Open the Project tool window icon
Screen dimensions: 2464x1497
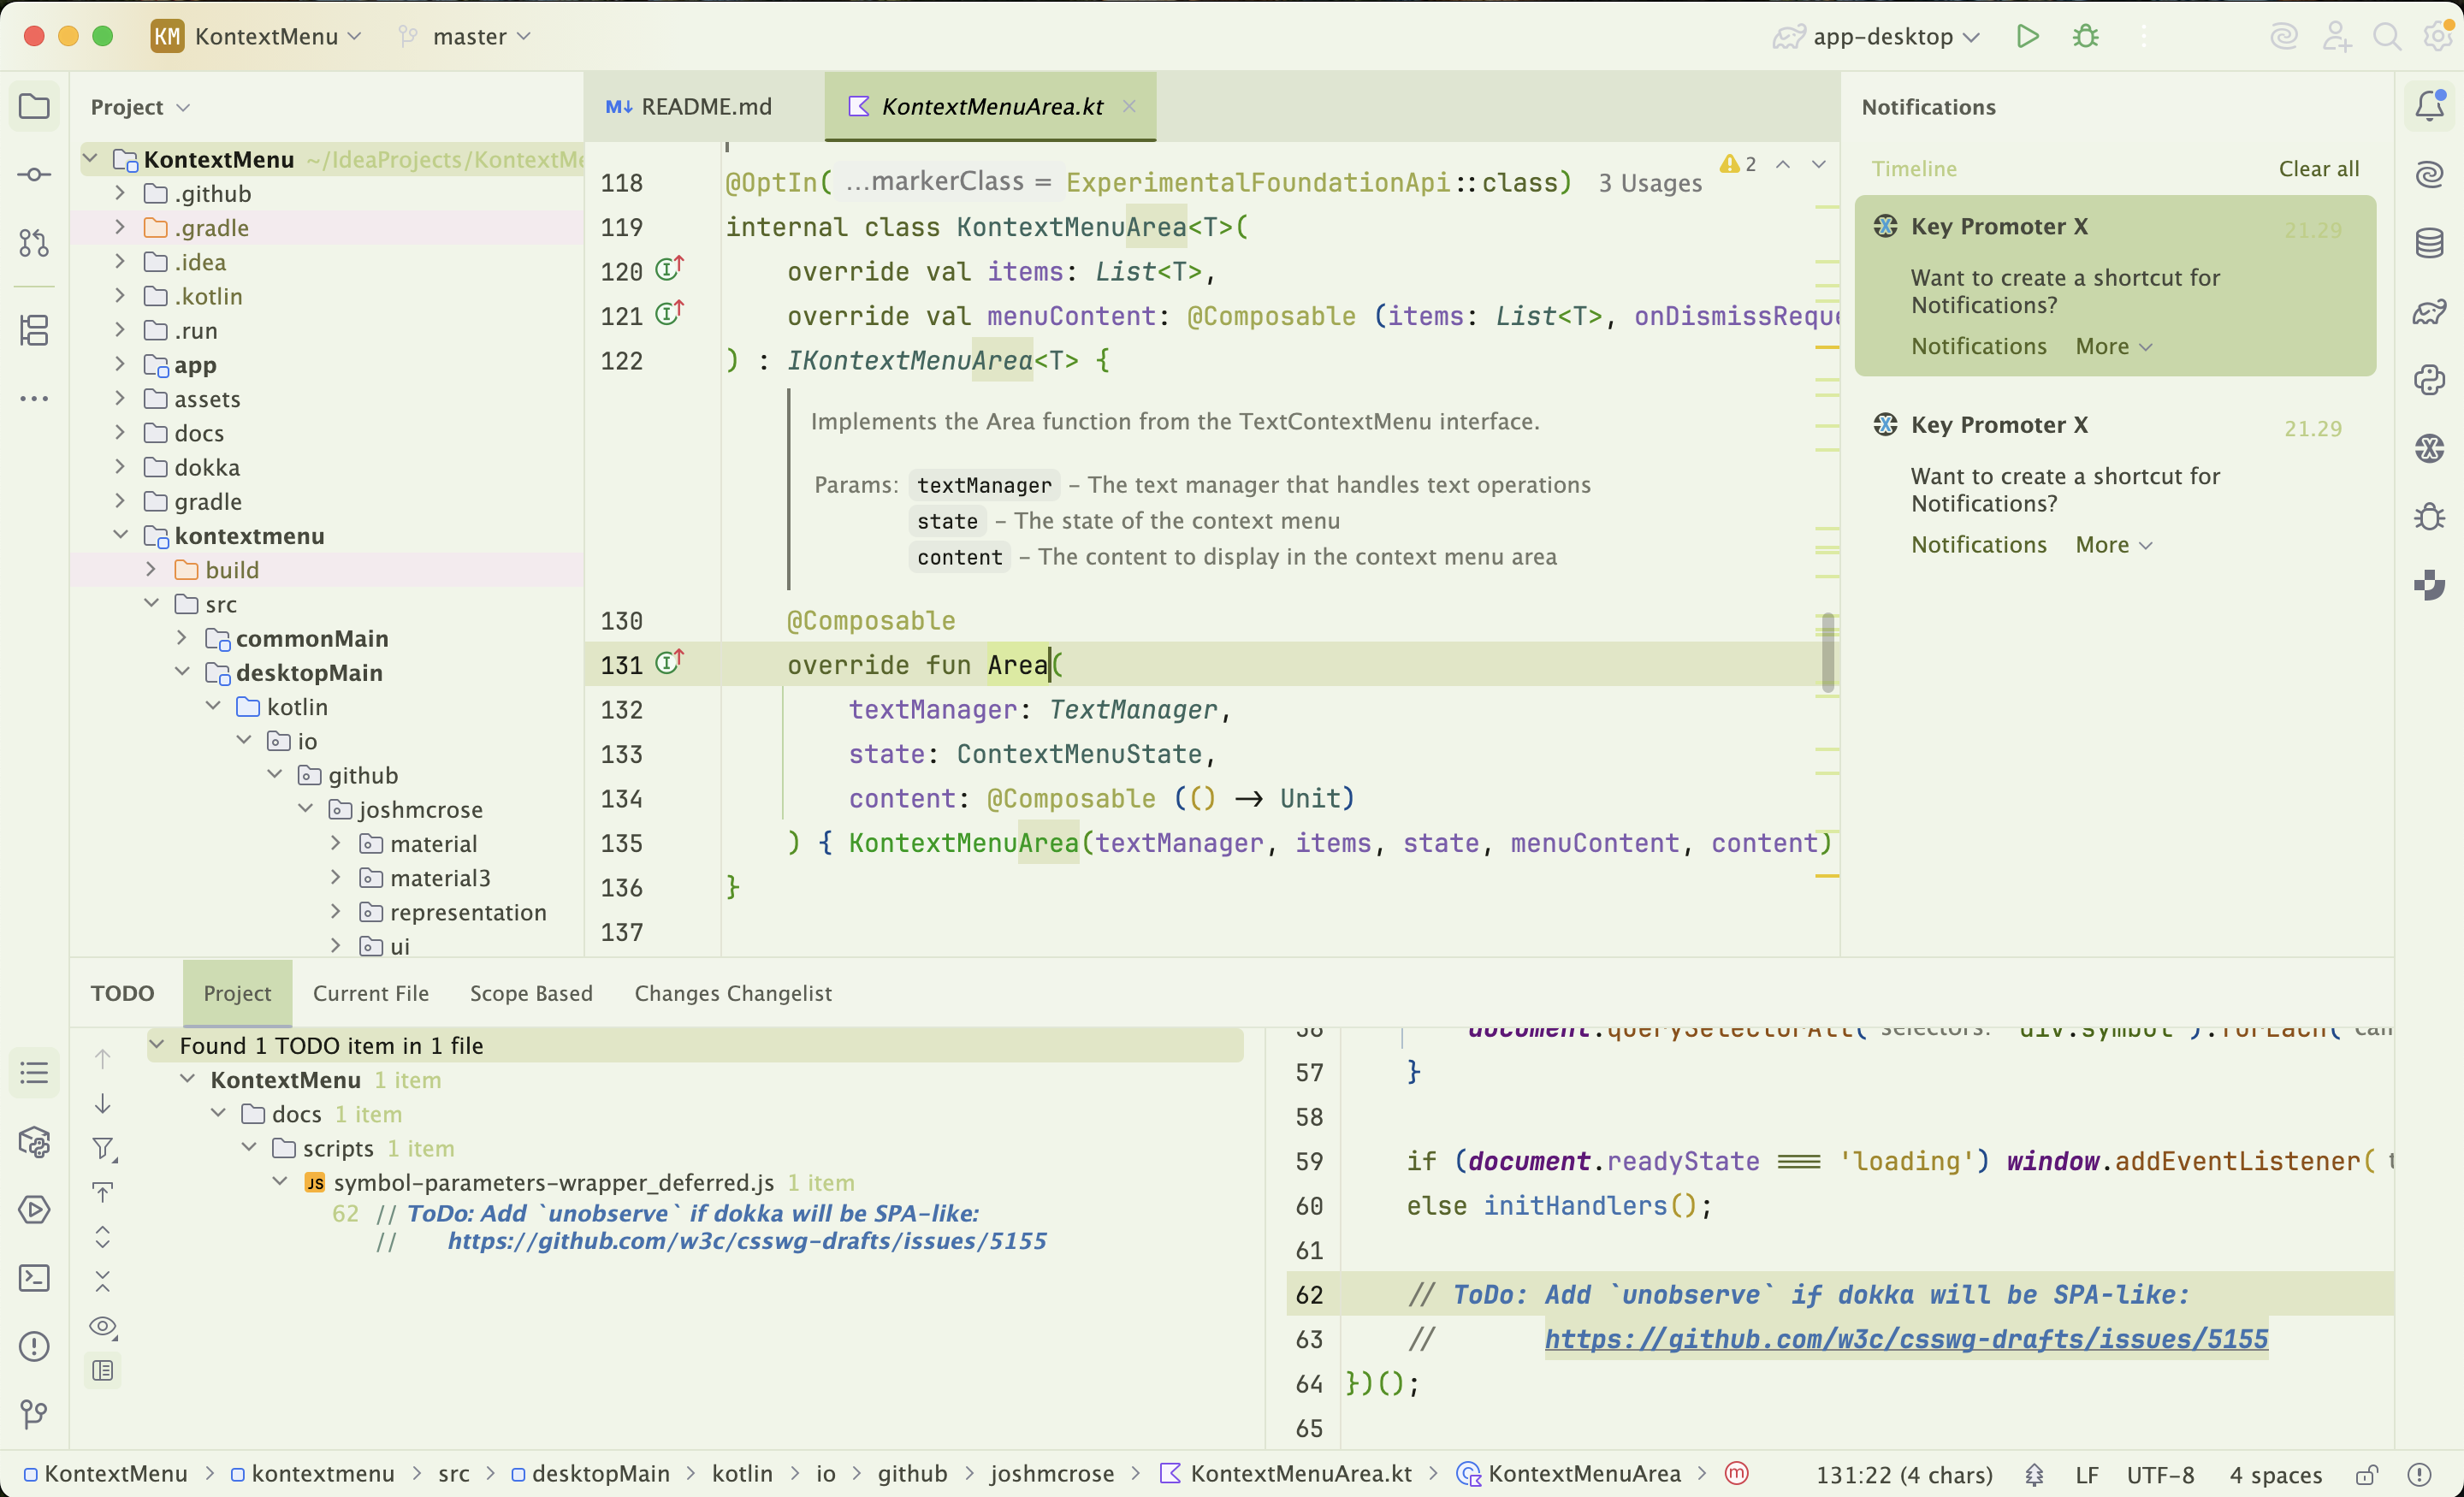pyautogui.click(x=34, y=107)
